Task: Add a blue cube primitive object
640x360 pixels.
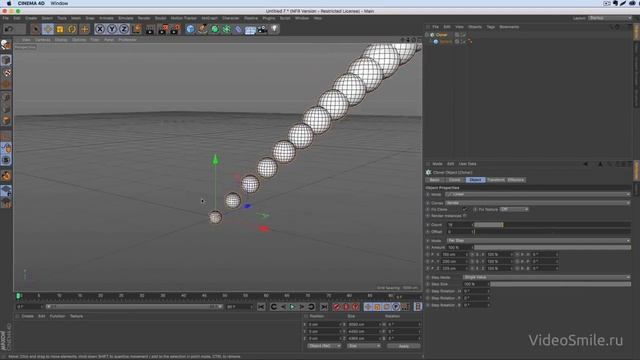Action: 190,29
